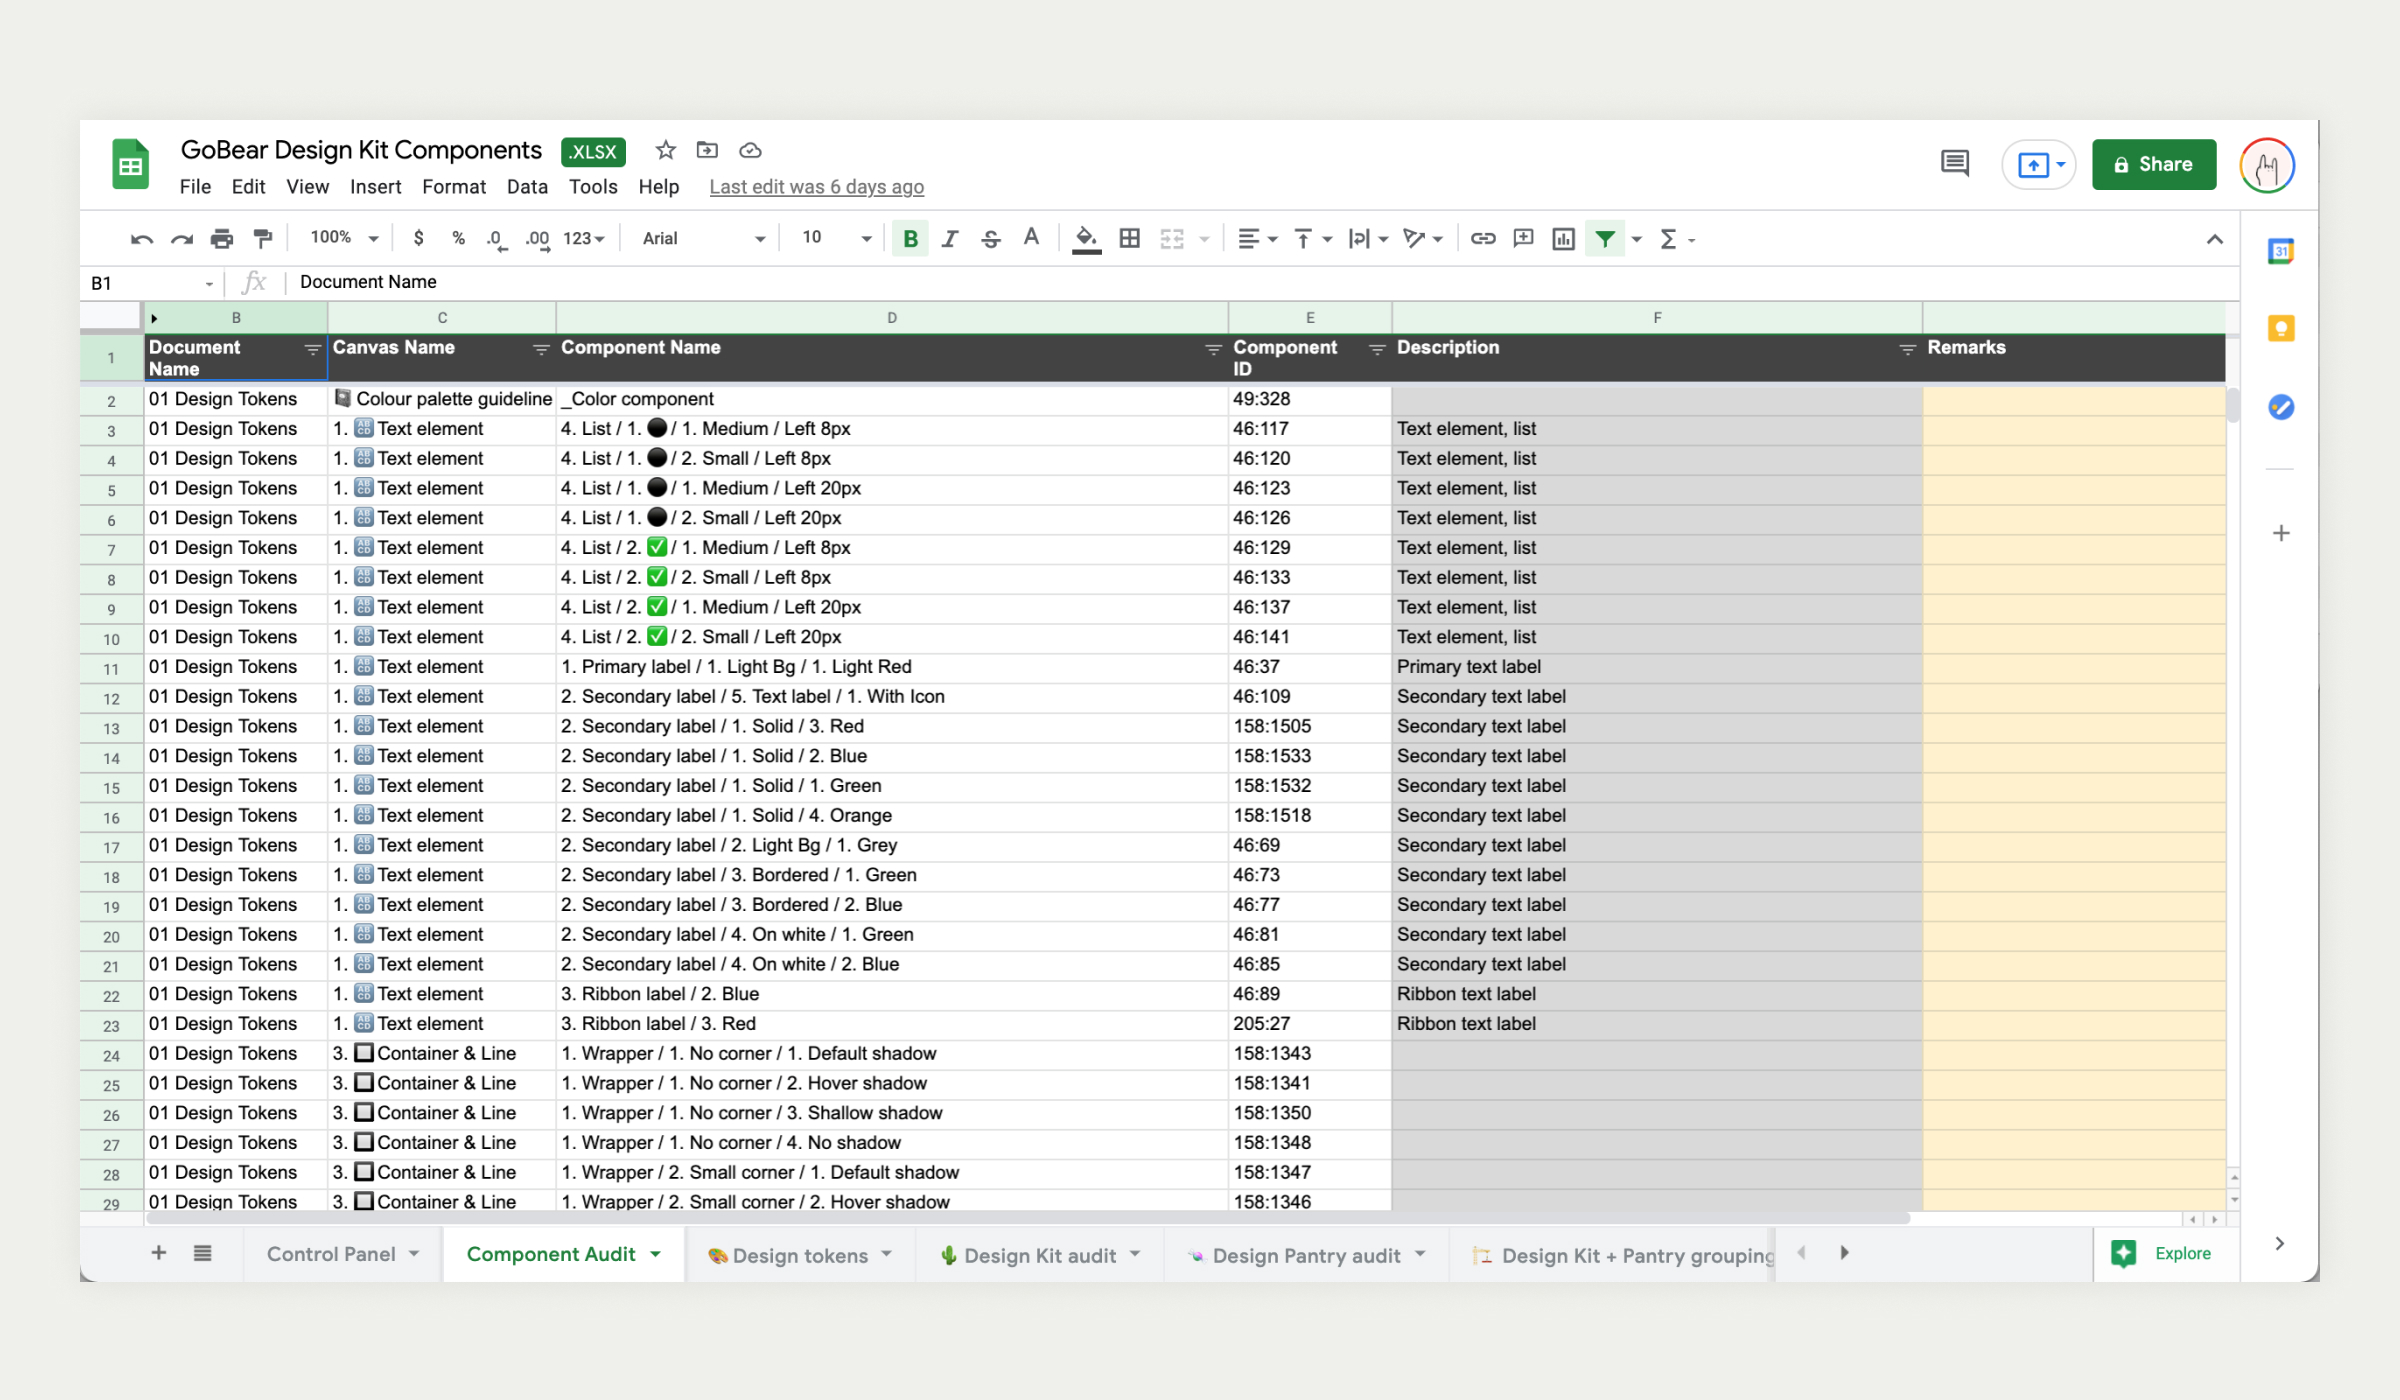
Task: Open the last edit history link
Action: click(816, 187)
